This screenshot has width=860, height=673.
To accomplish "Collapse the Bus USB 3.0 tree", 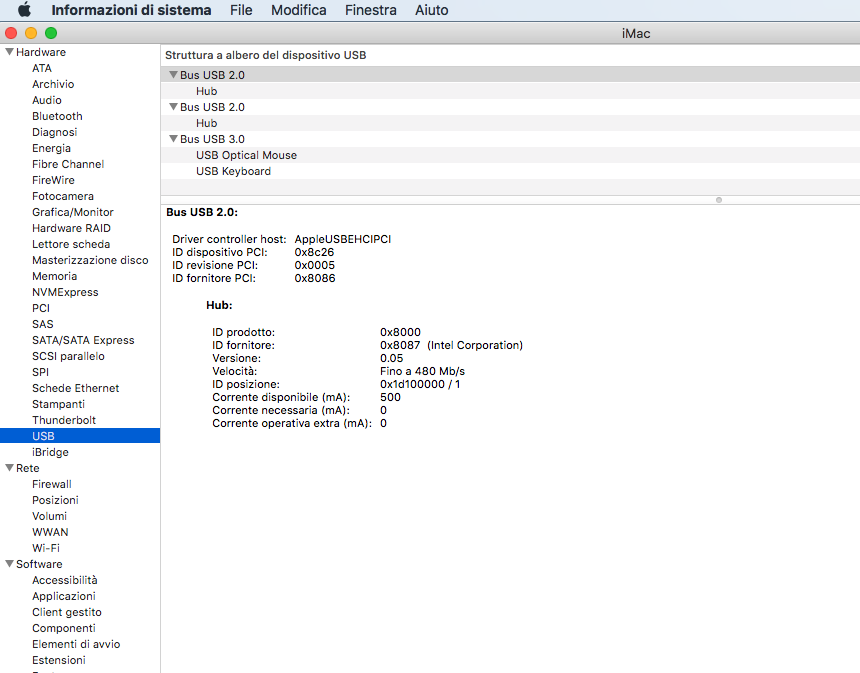I will pos(173,139).
